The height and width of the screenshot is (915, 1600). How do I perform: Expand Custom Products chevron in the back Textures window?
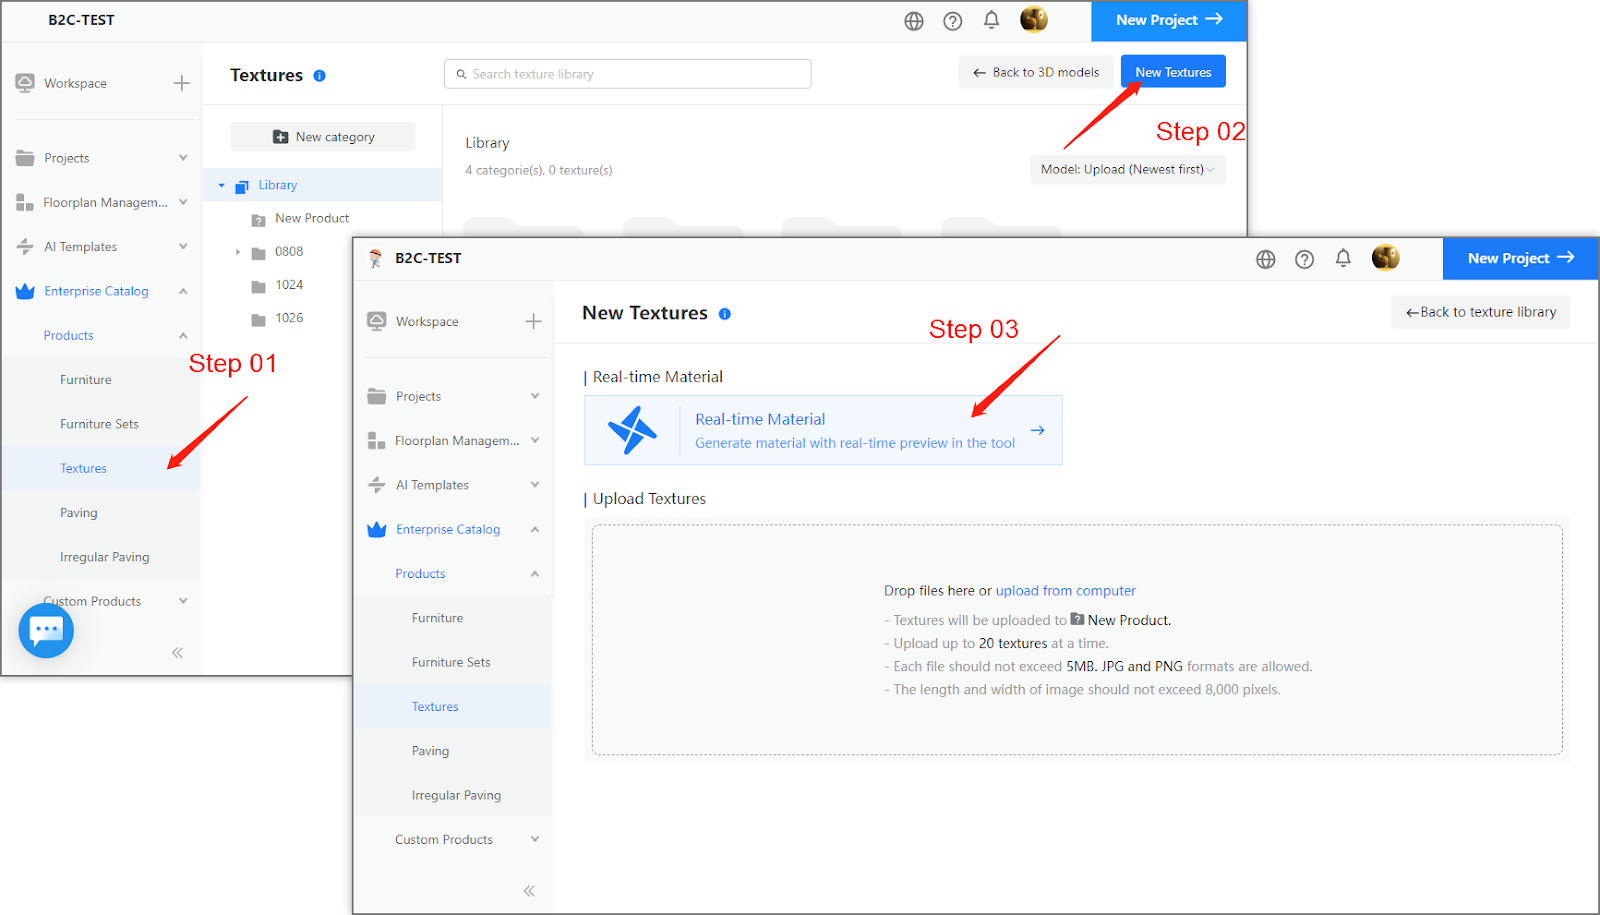click(183, 601)
